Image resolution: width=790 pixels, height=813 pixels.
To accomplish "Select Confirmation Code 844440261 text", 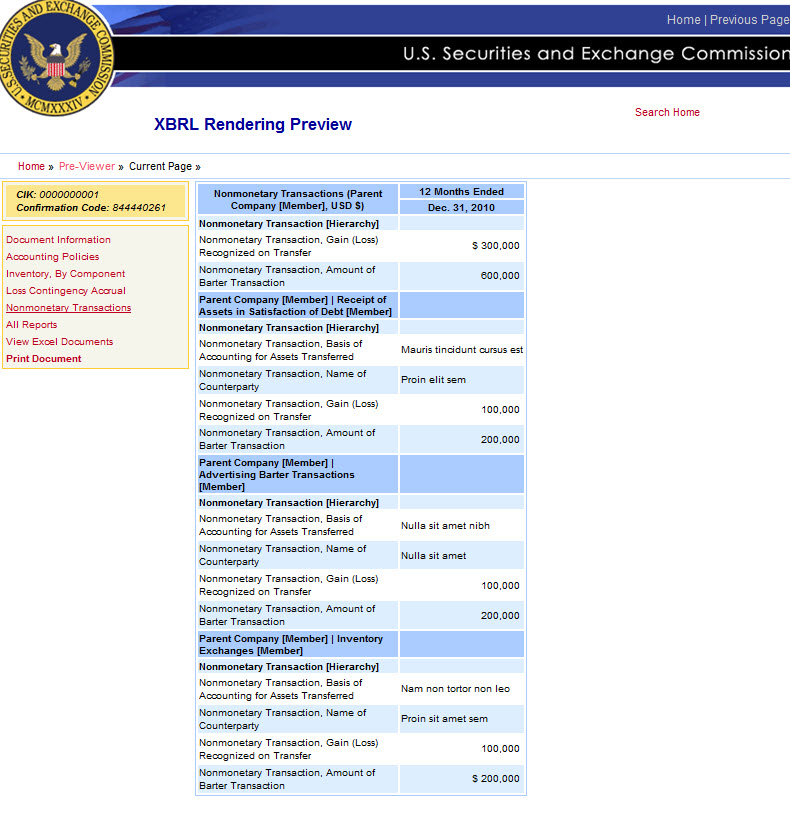I will (x=91, y=208).
